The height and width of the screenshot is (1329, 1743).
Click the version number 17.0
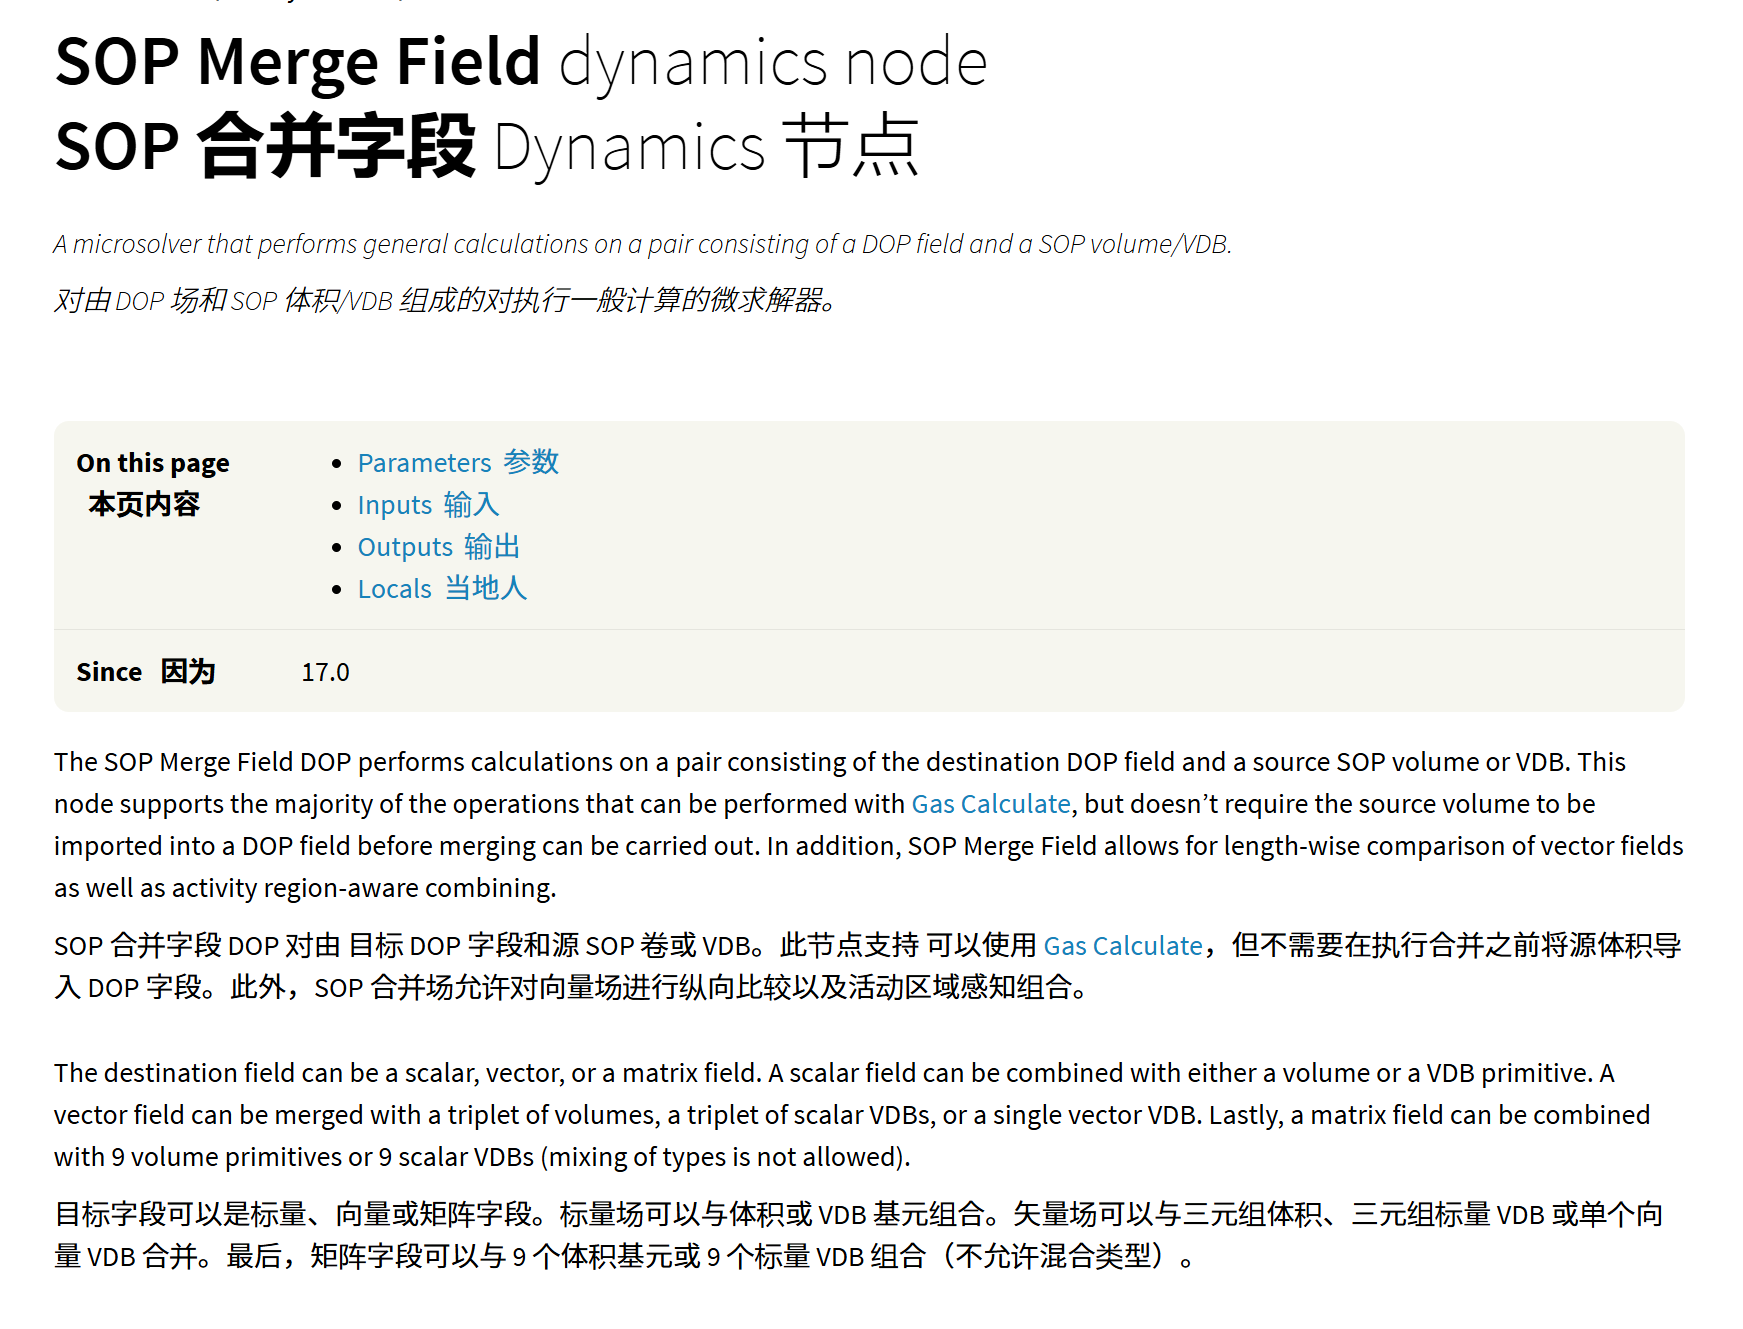(326, 672)
